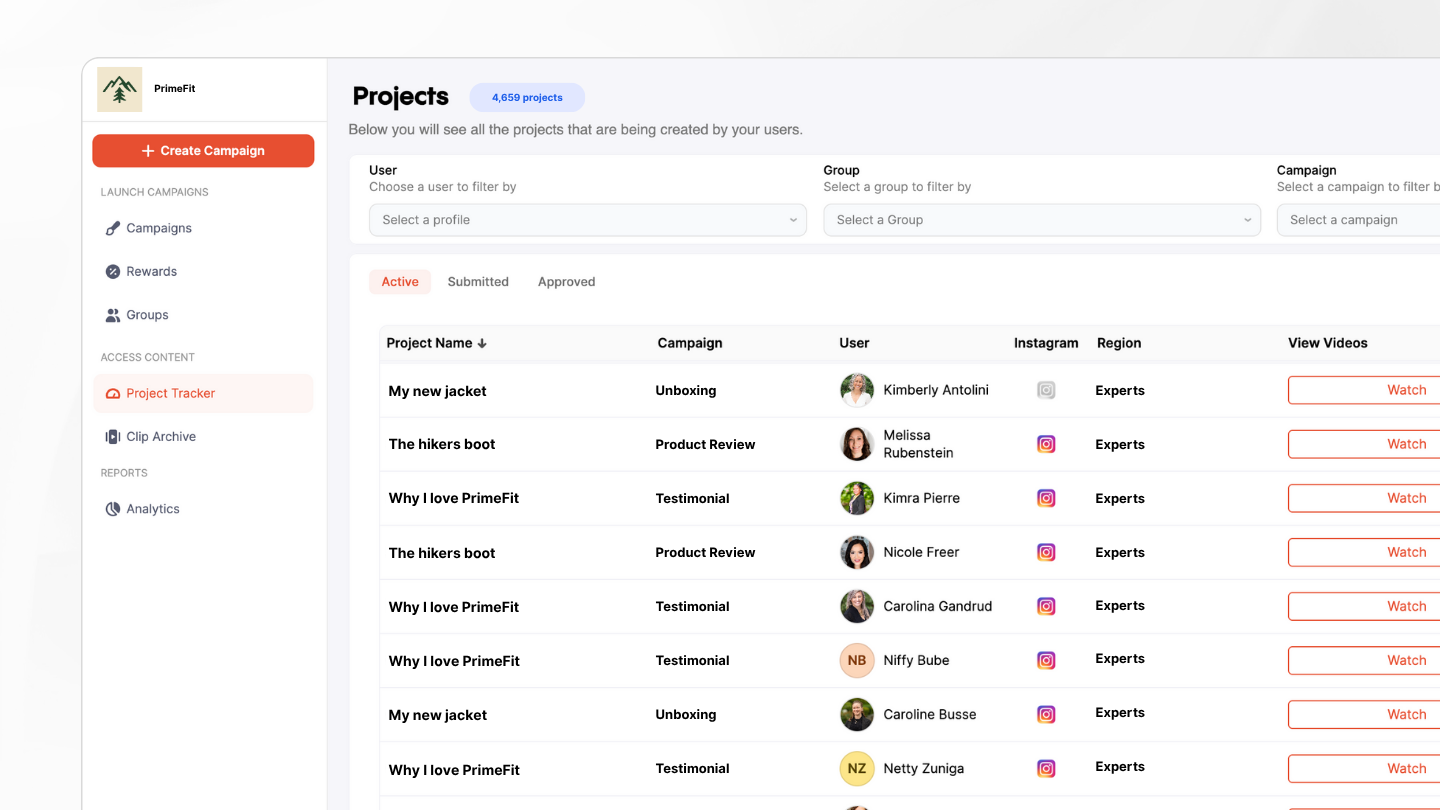Click the Campaign column header
The image size is (1440, 810).
(x=690, y=343)
